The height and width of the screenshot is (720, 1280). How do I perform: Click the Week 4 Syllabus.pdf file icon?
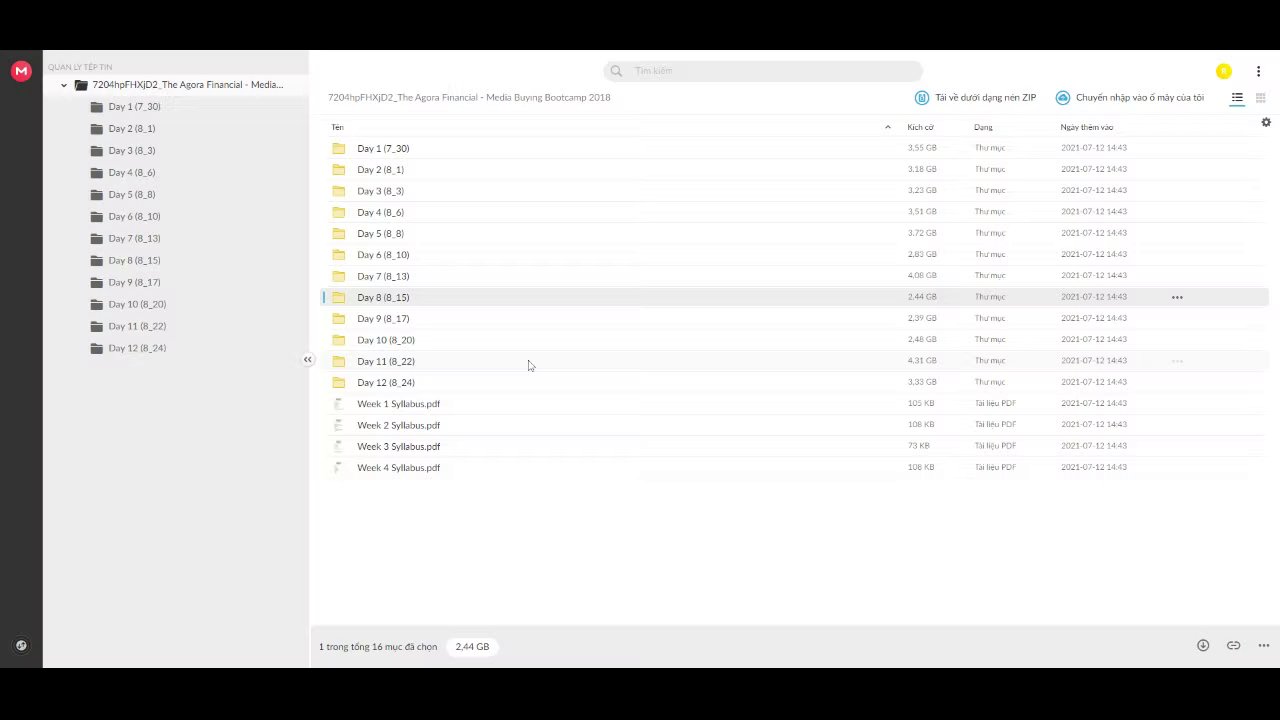[x=338, y=468]
